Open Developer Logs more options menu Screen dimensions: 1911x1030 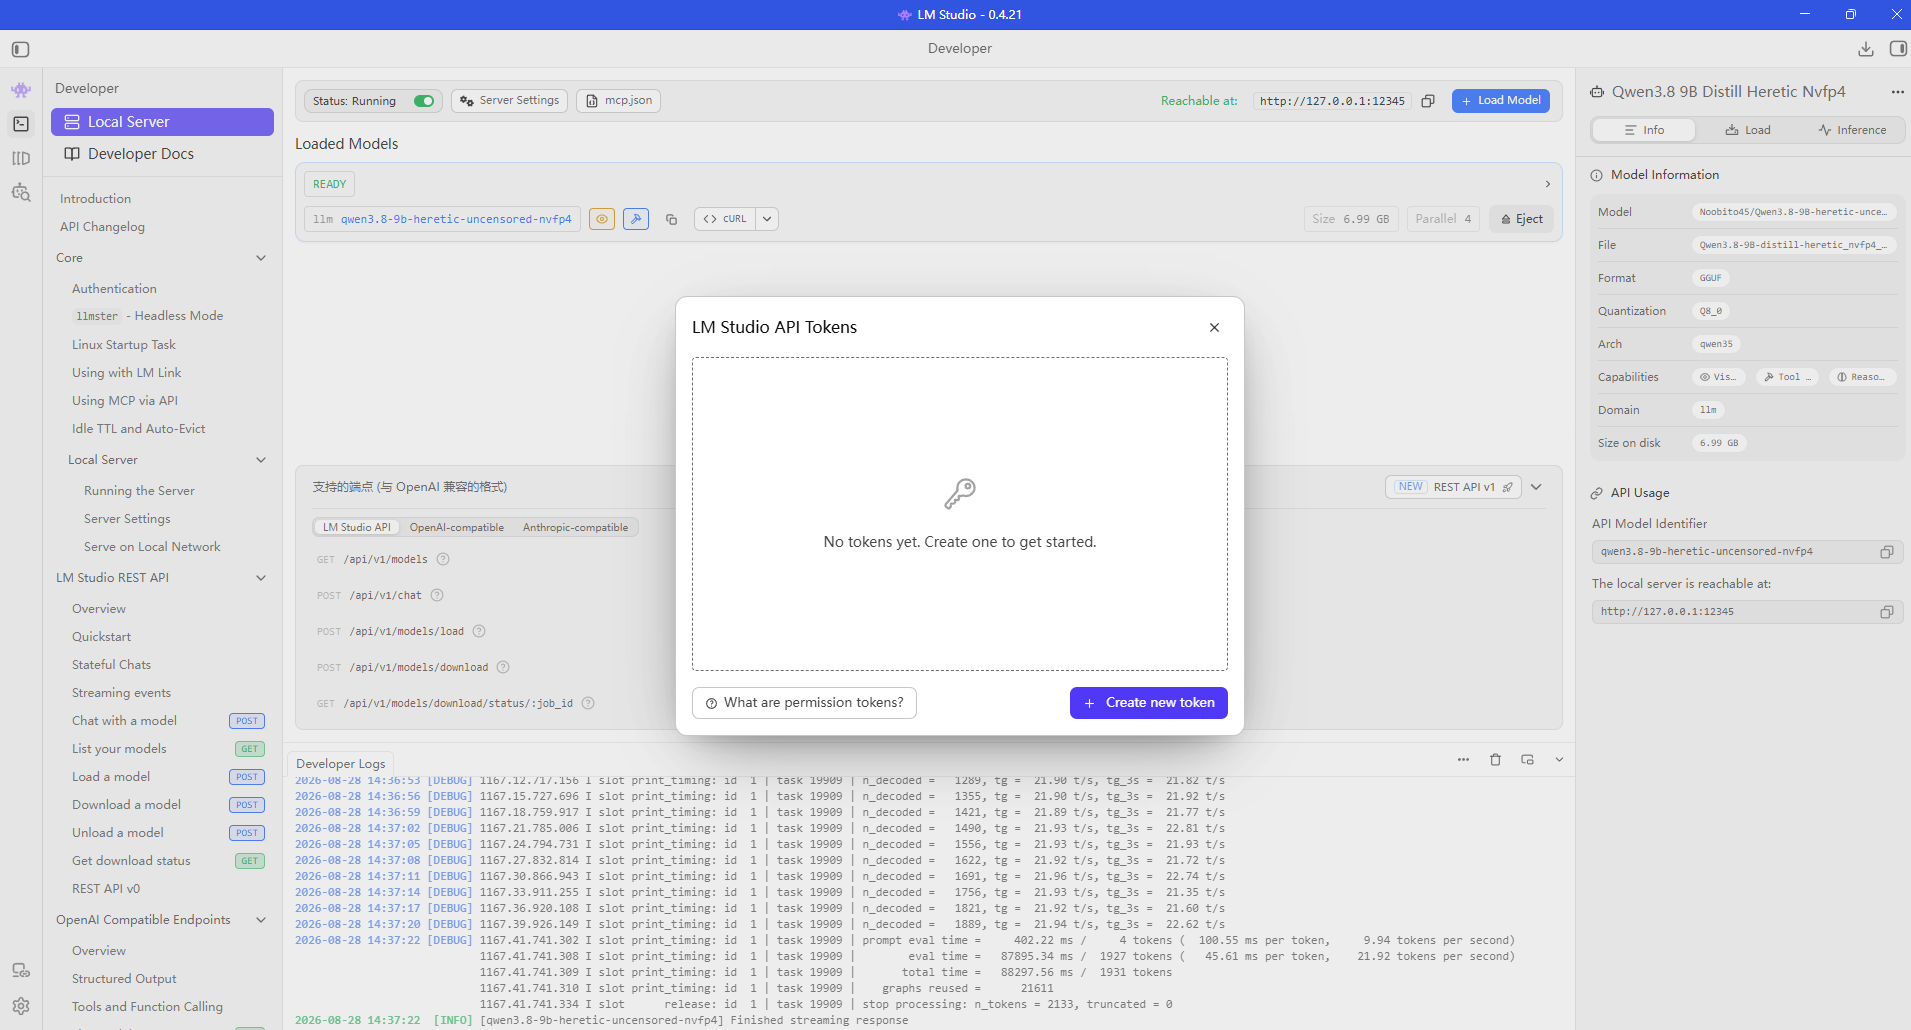coord(1463,760)
